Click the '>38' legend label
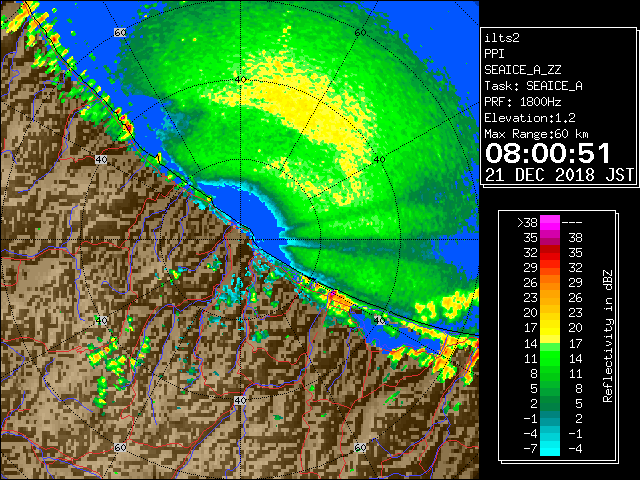Image resolution: width=640 pixels, height=480 pixels. pos(527,223)
